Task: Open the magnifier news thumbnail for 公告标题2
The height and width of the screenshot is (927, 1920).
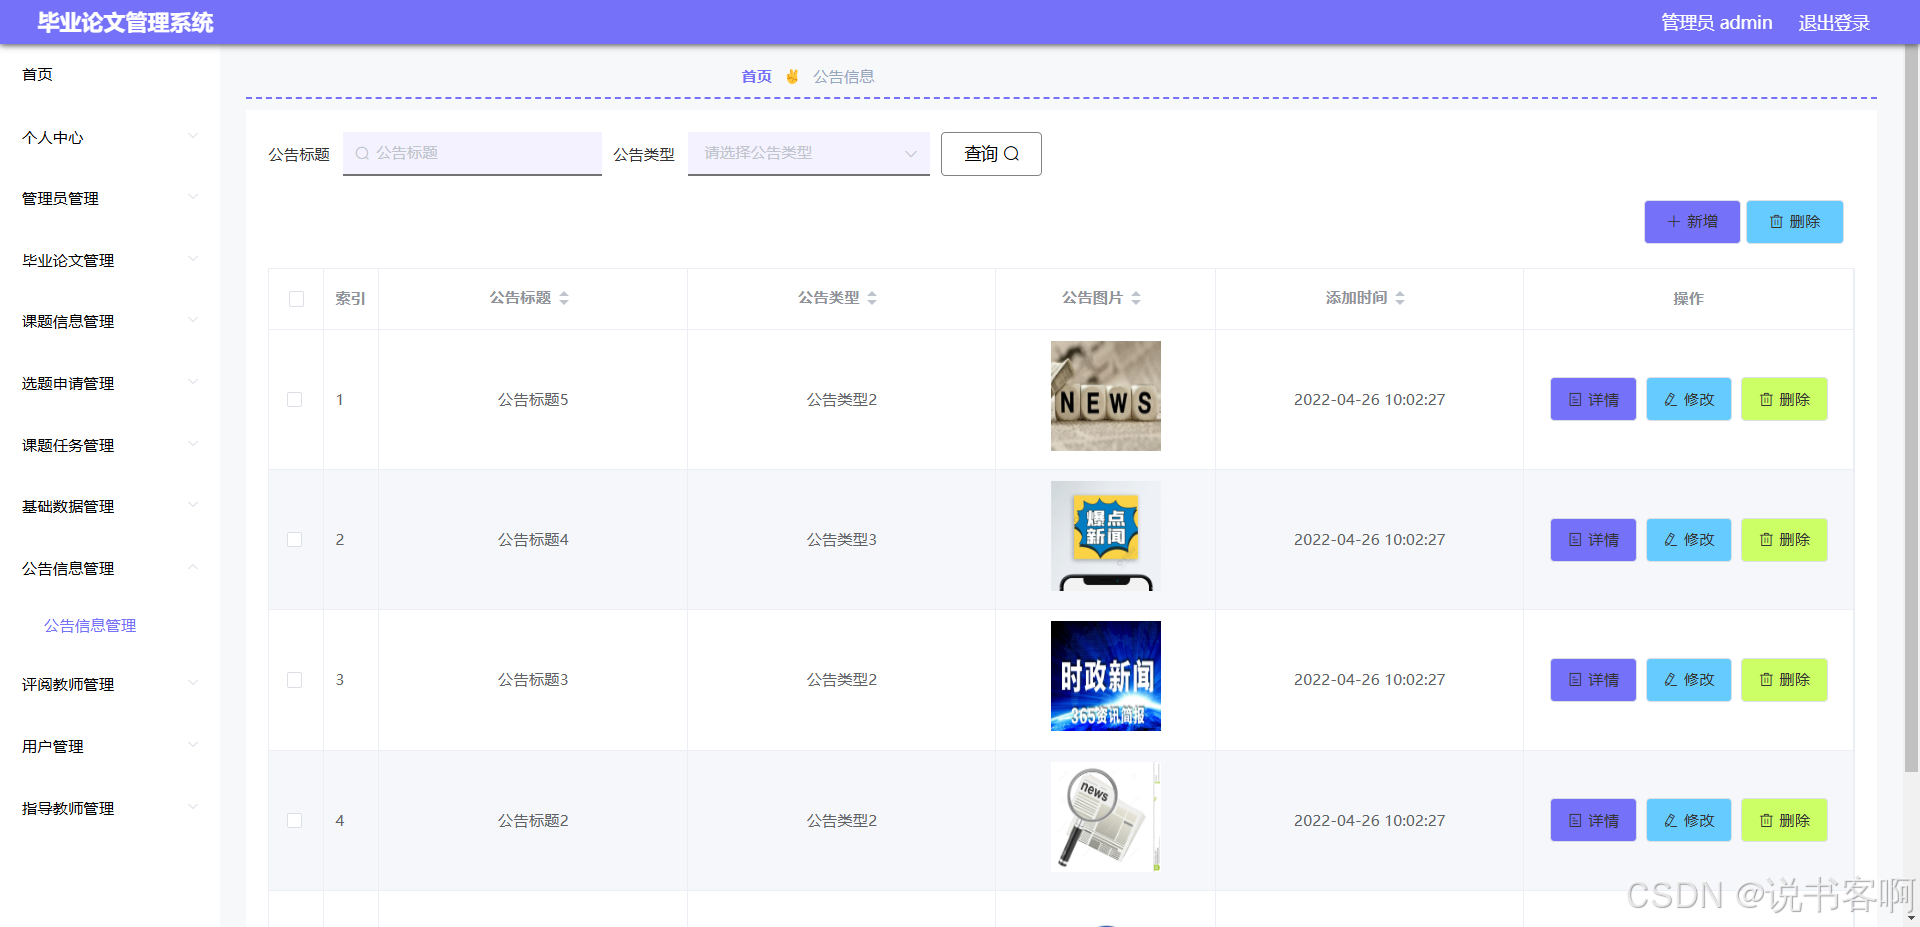Action: click(x=1106, y=817)
